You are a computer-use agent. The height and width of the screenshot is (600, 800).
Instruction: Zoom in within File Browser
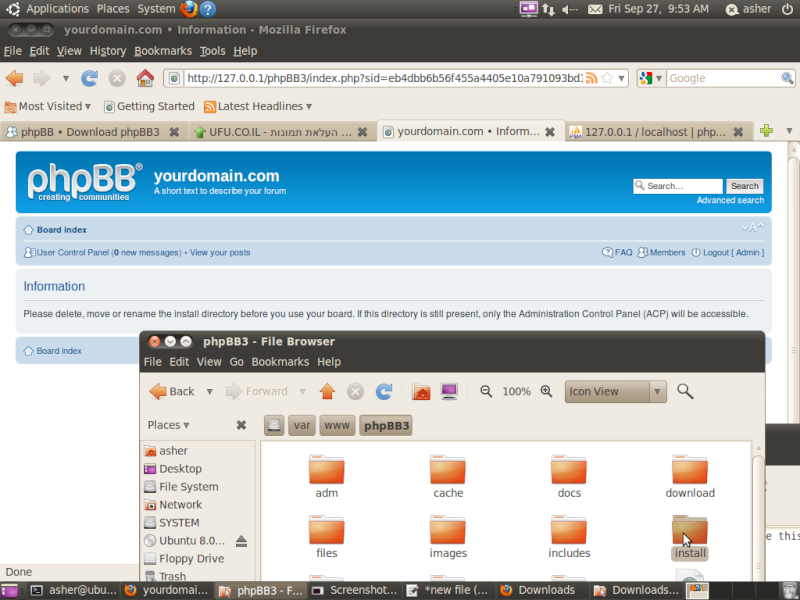(x=546, y=391)
